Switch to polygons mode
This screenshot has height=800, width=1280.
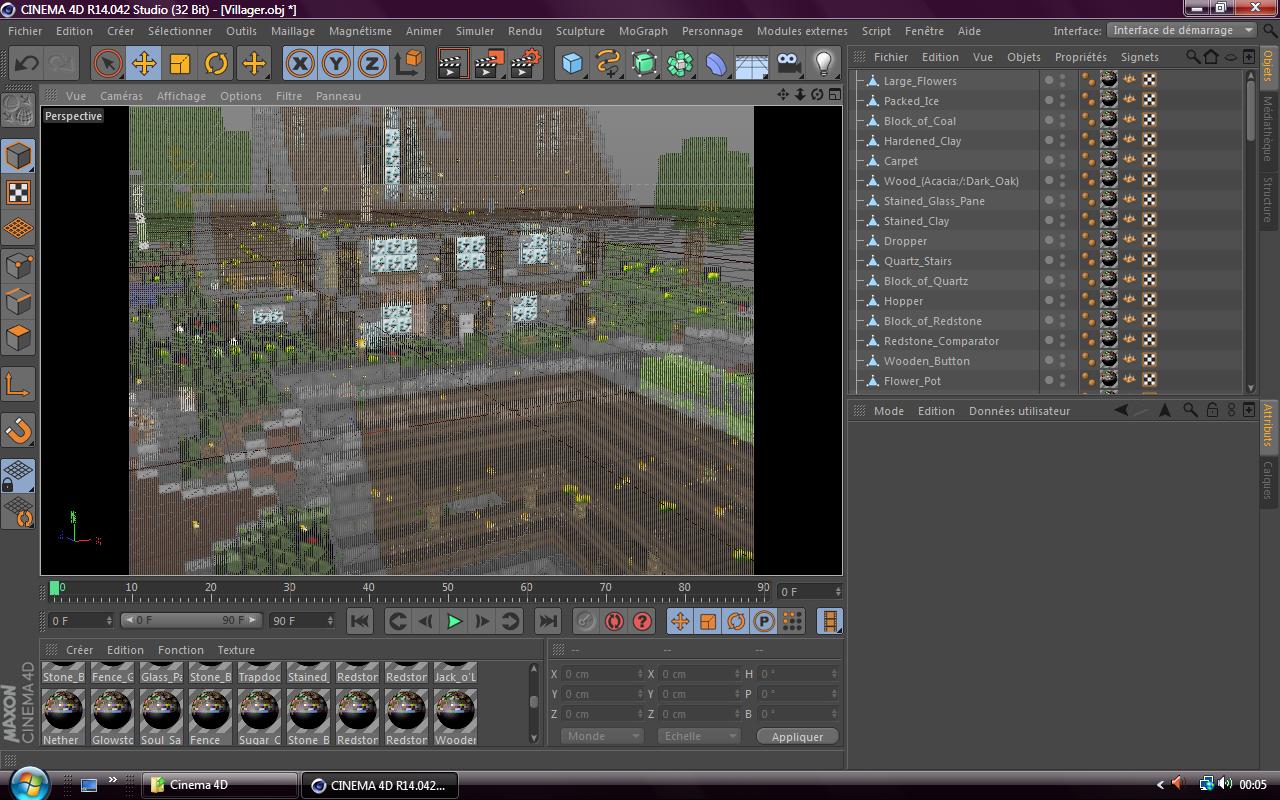coord(19,337)
